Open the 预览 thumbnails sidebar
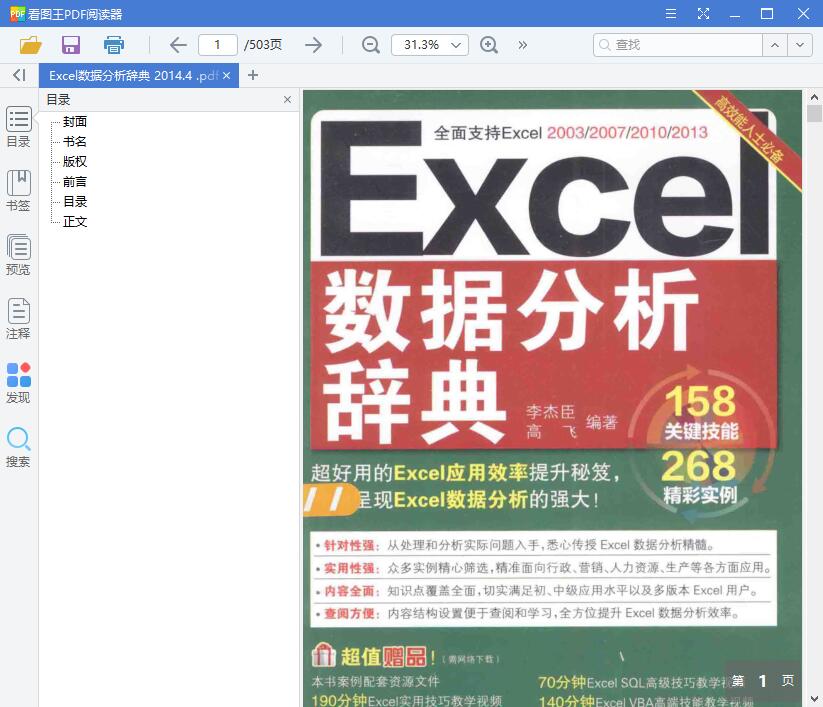 point(18,255)
